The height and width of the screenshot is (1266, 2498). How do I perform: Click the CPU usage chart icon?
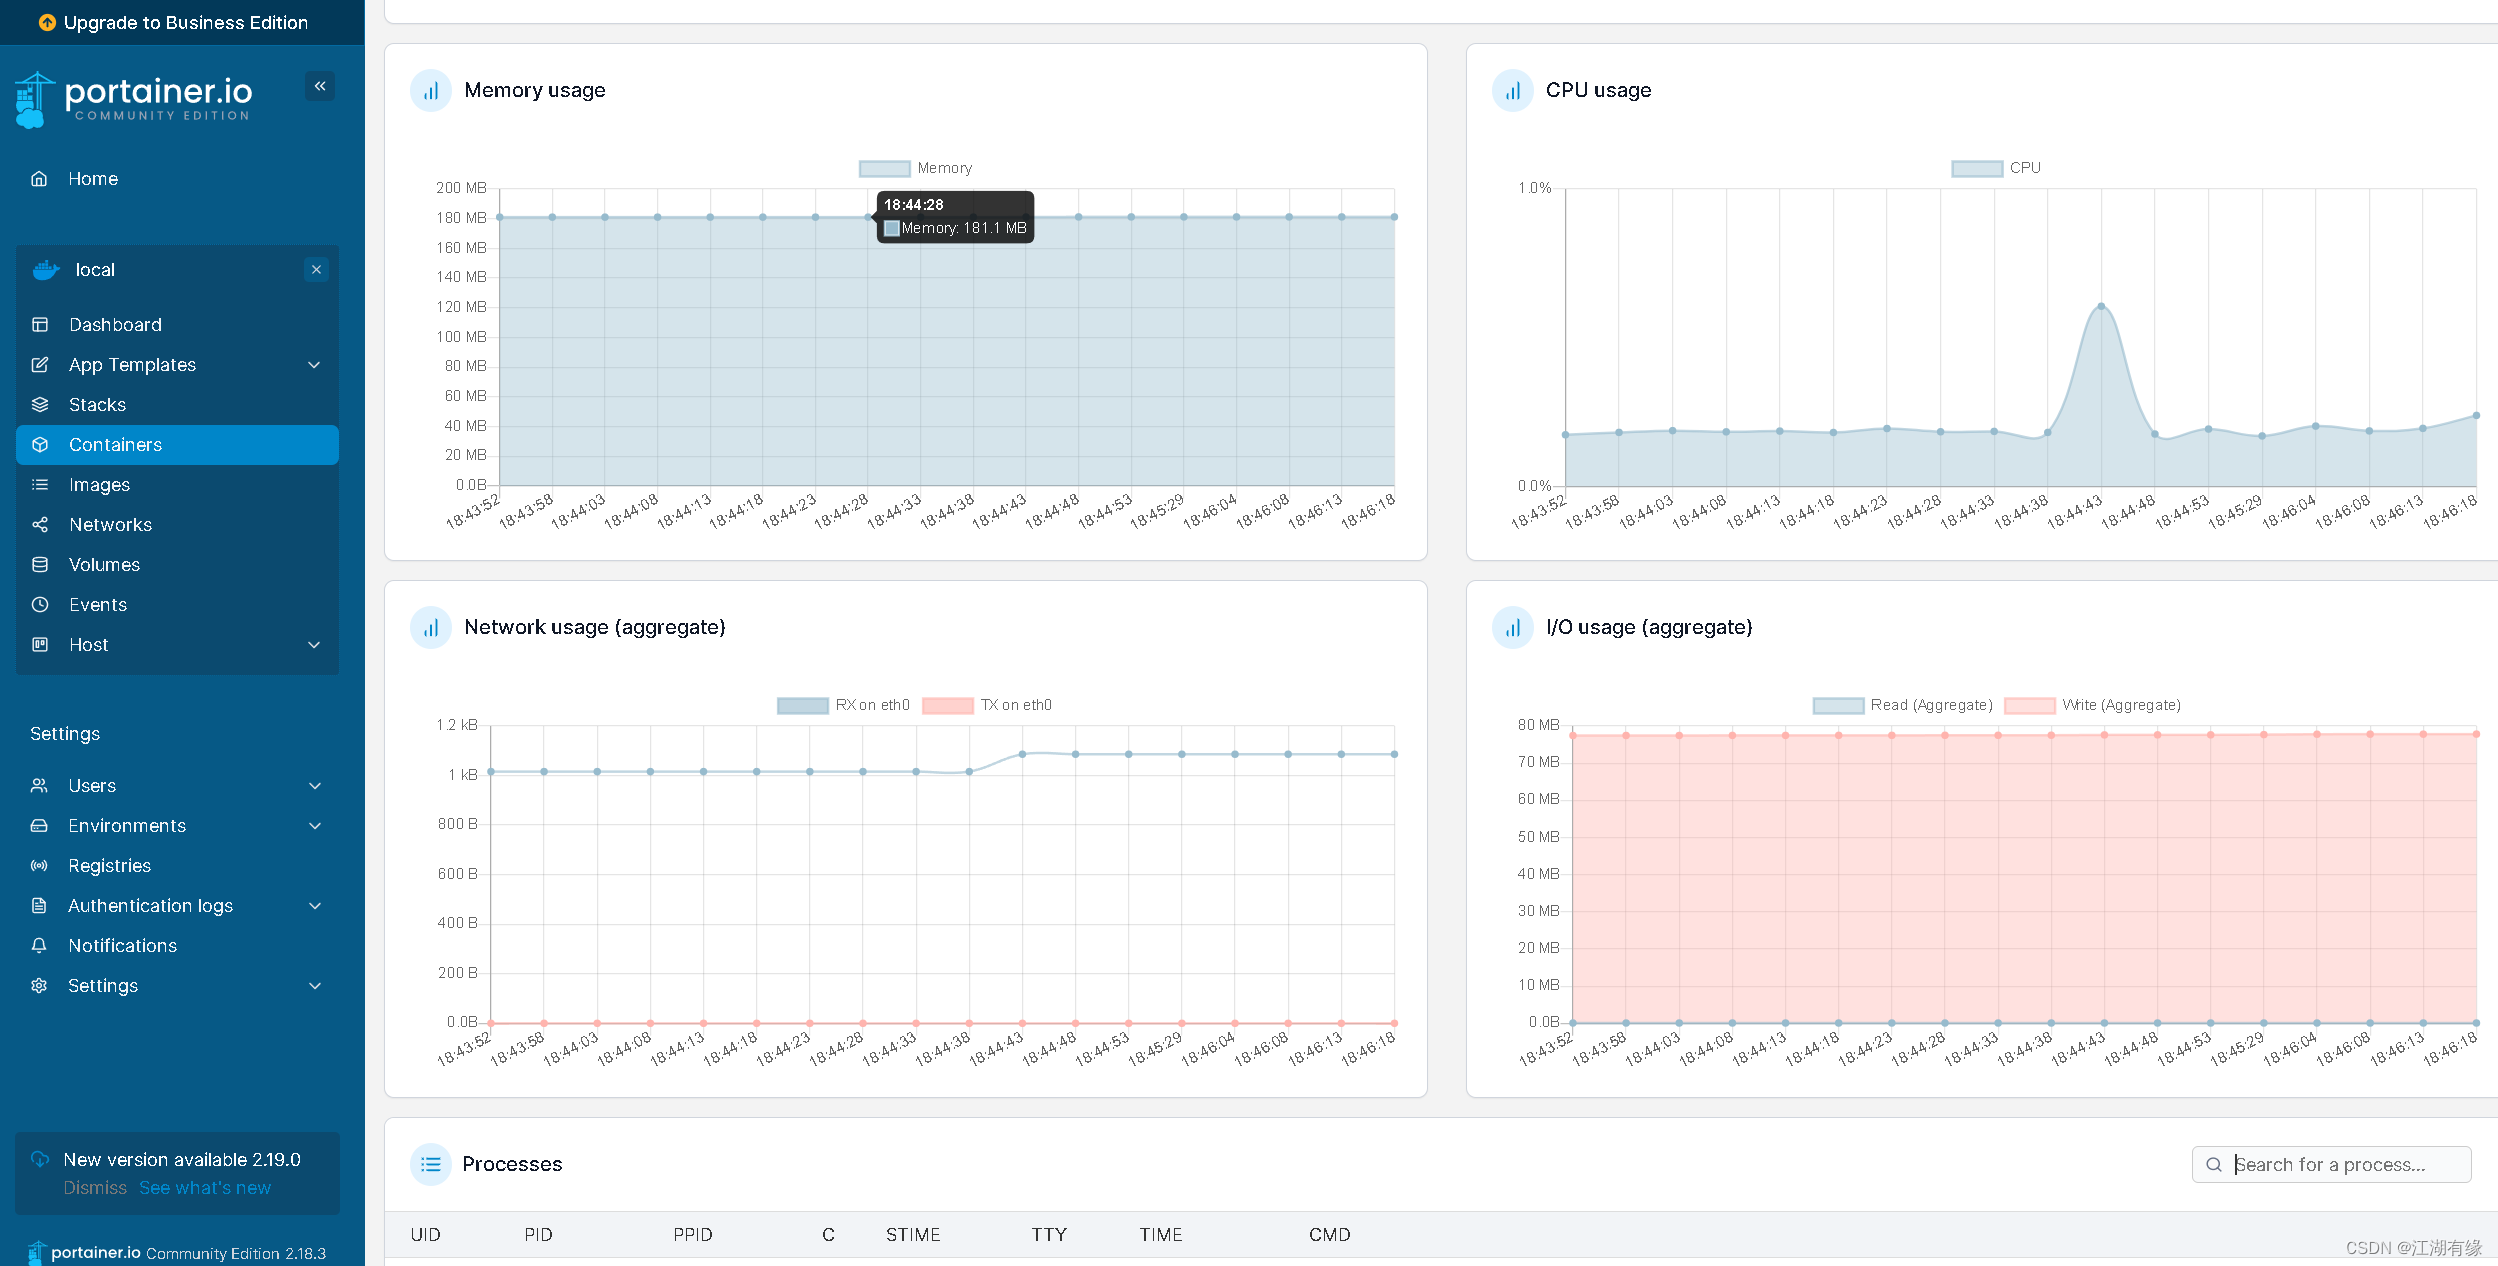[1513, 91]
